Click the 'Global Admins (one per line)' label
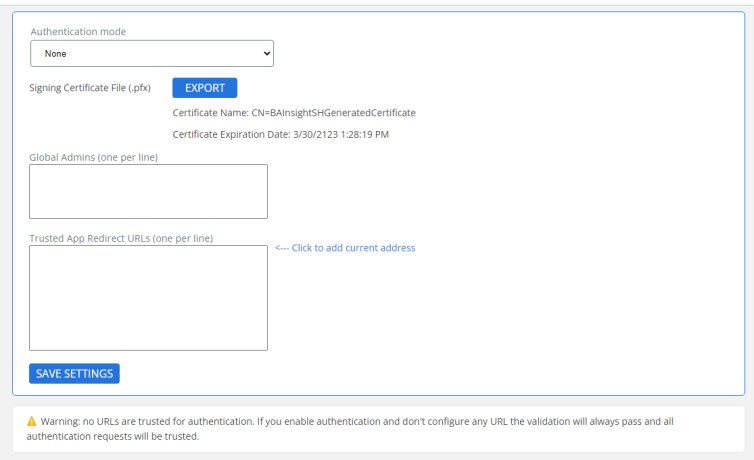The image size is (754, 460). 93,157
